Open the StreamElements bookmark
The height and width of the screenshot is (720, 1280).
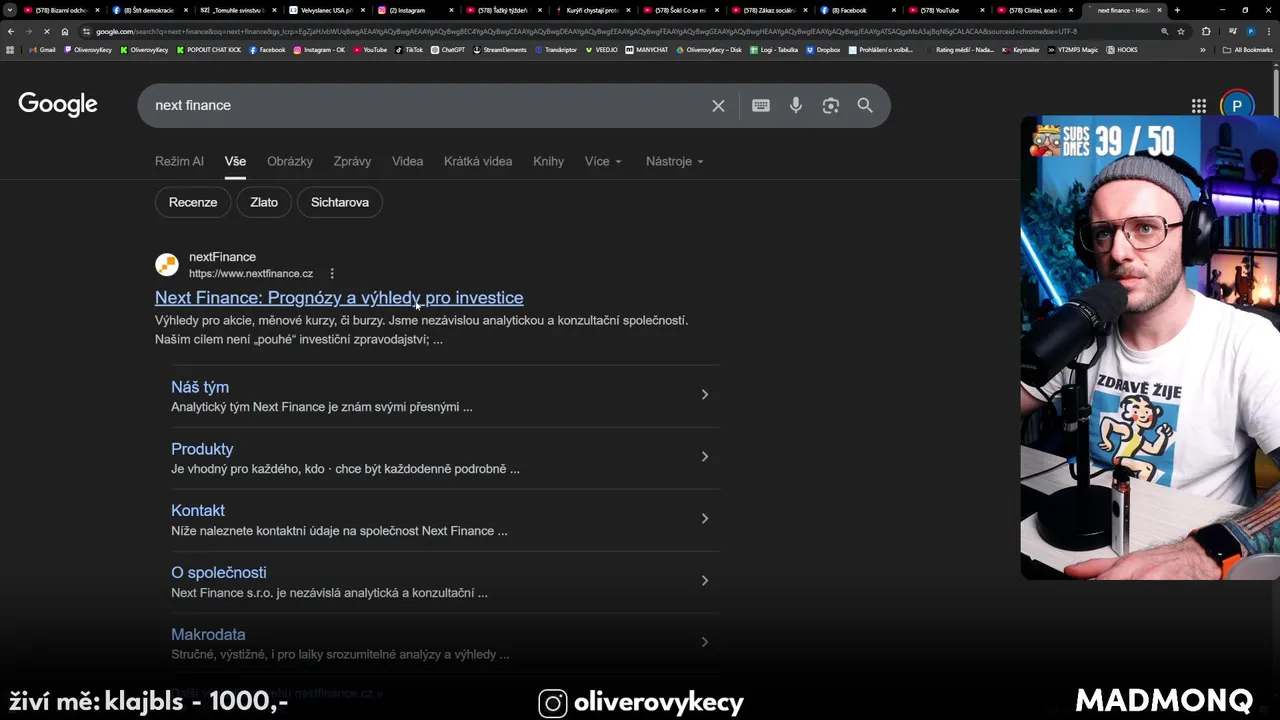[x=500, y=49]
